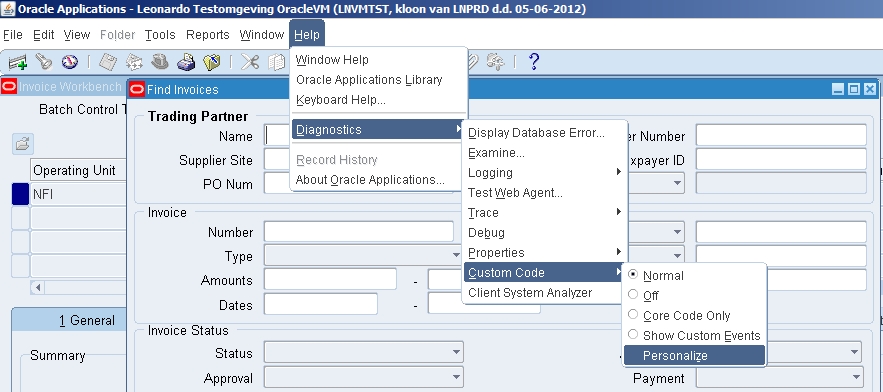Open the Invoice Type dropdown
This screenshot has width=883, height=392.
click(x=363, y=256)
